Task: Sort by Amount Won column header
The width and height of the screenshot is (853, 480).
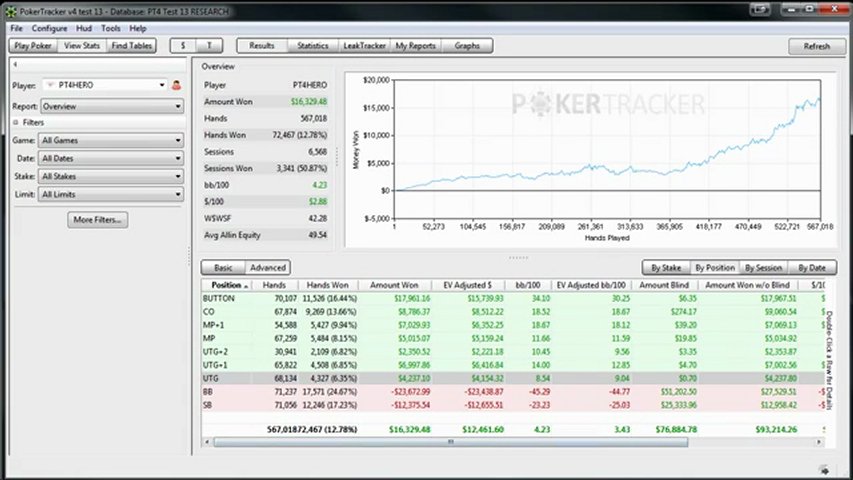Action: point(394,285)
